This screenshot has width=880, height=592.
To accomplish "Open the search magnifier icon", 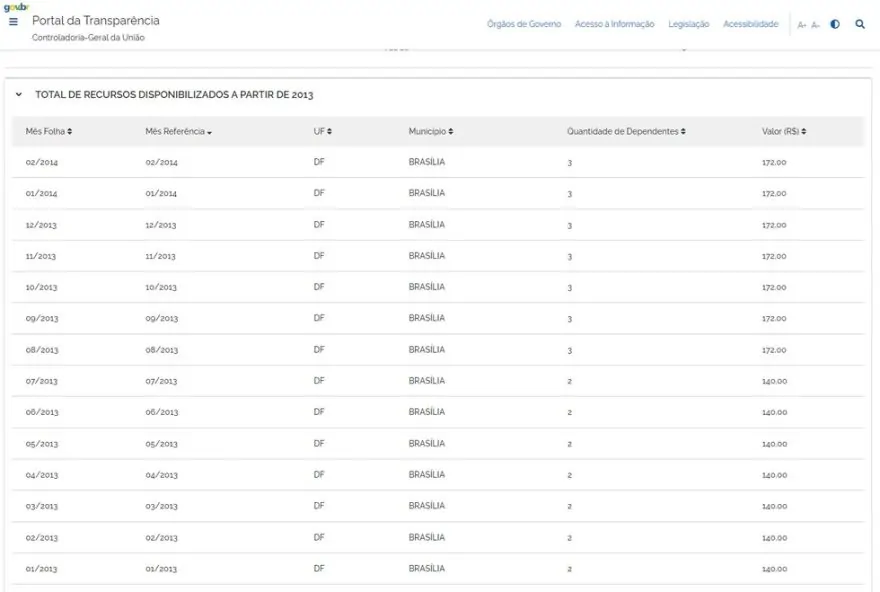I will coord(860,24).
